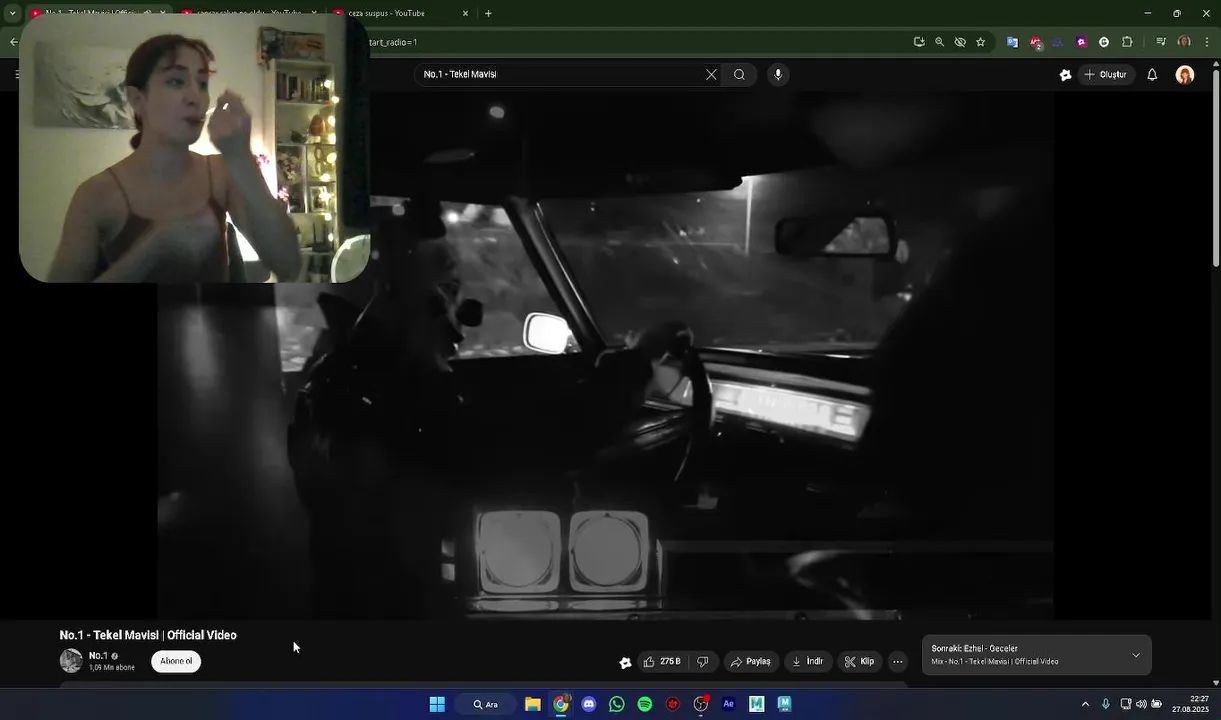1221x720 pixels.
Task: Open After Effects from taskbar
Action: 729,704
